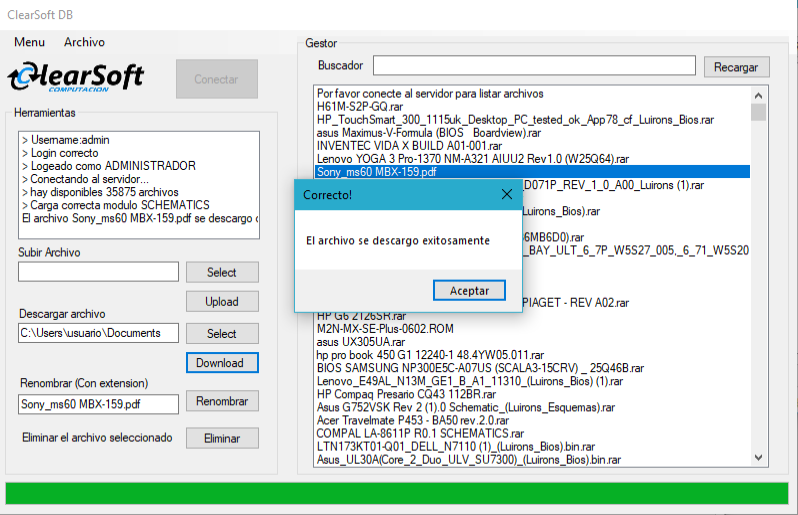The image size is (798, 515).
Task: Click the Select button for Descargar archivo
Action: (222, 334)
